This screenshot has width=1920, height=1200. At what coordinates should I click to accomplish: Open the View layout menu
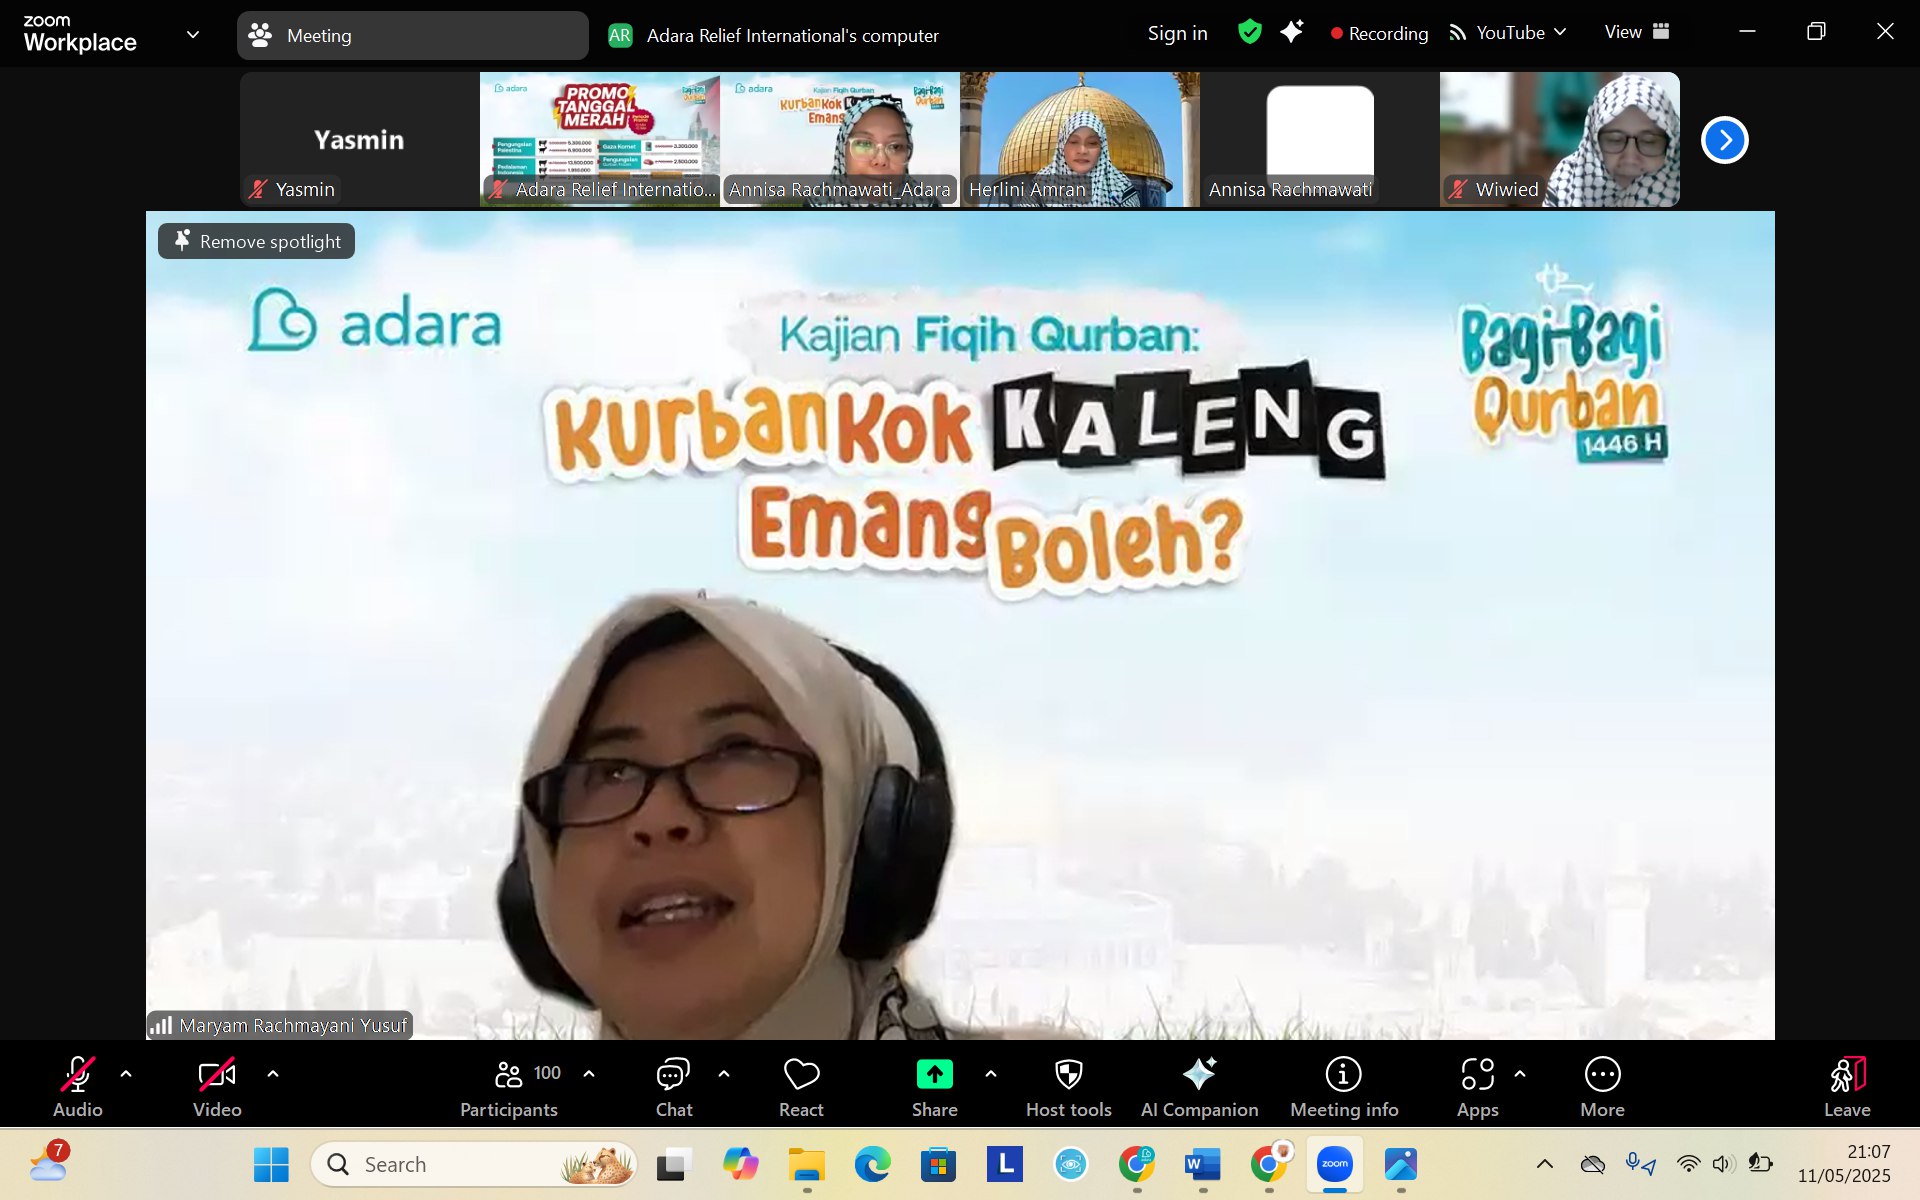tap(1636, 32)
